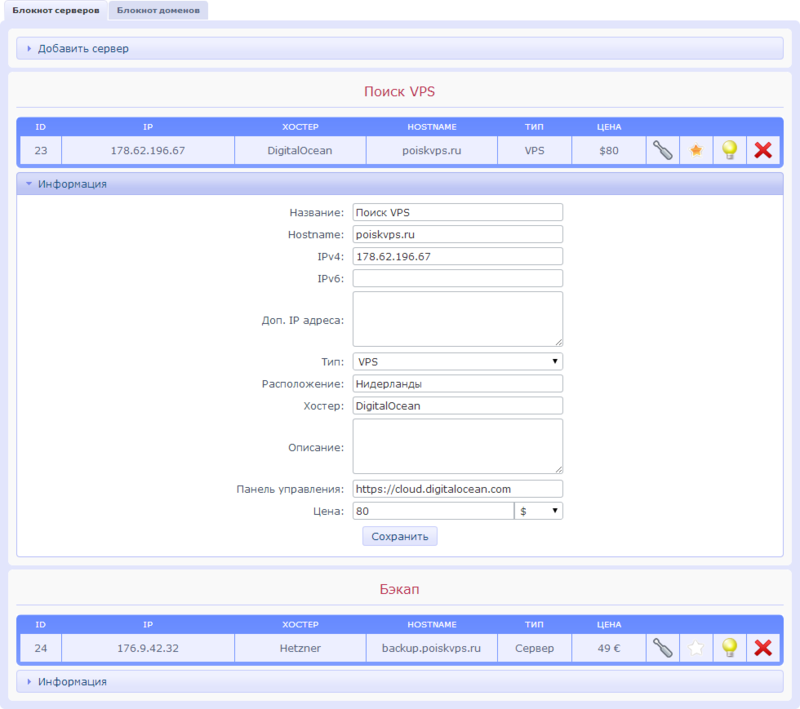Click the Доп. IP адреса textarea
This screenshot has height=709, width=800.
(458, 319)
